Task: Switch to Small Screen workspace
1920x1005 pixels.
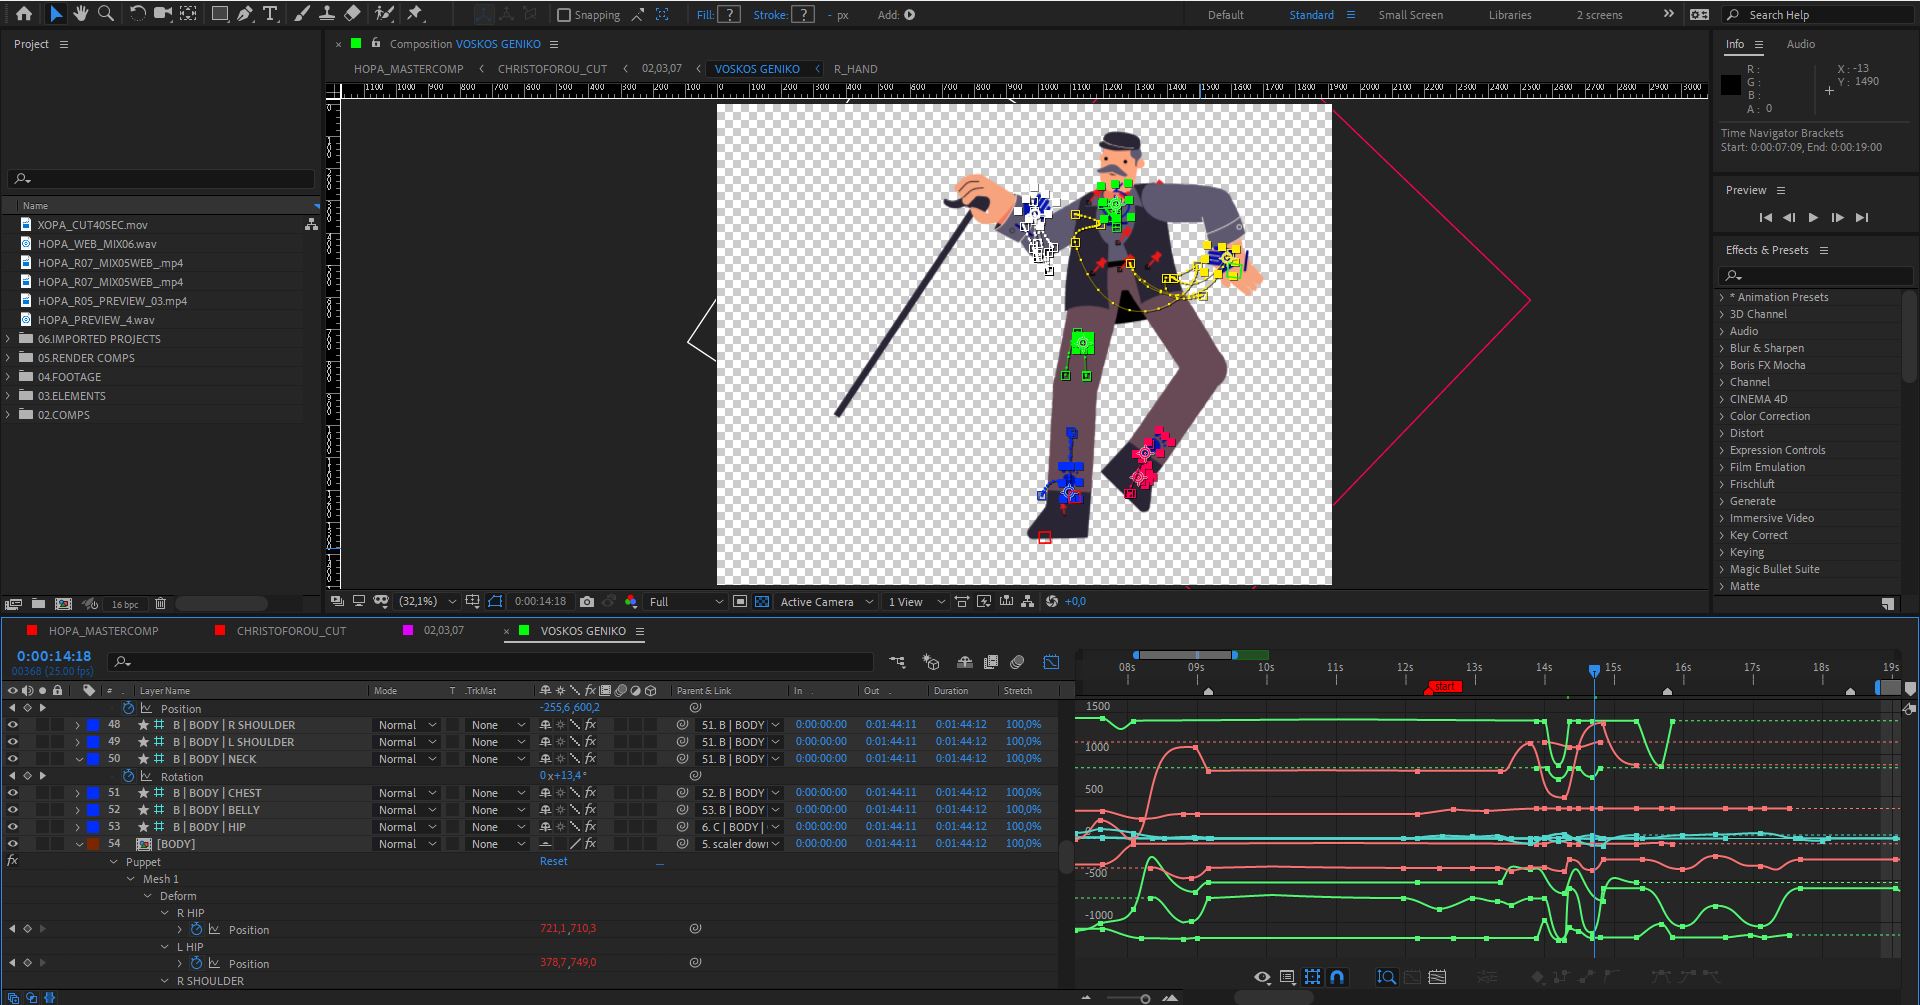Action: (x=1410, y=15)
